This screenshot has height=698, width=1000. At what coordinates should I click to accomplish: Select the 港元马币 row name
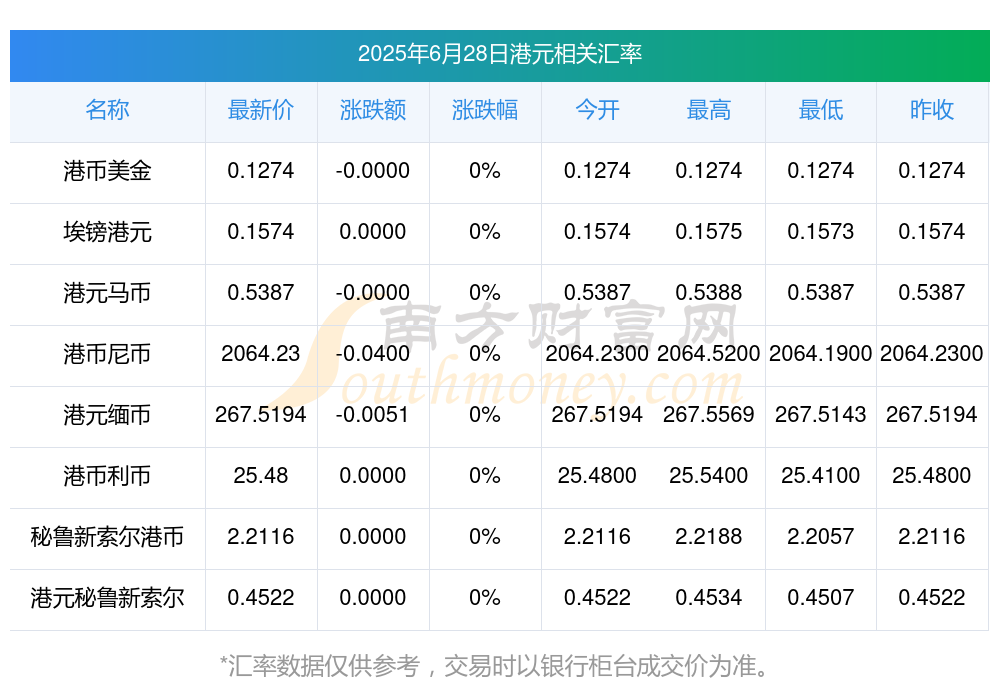107,293
